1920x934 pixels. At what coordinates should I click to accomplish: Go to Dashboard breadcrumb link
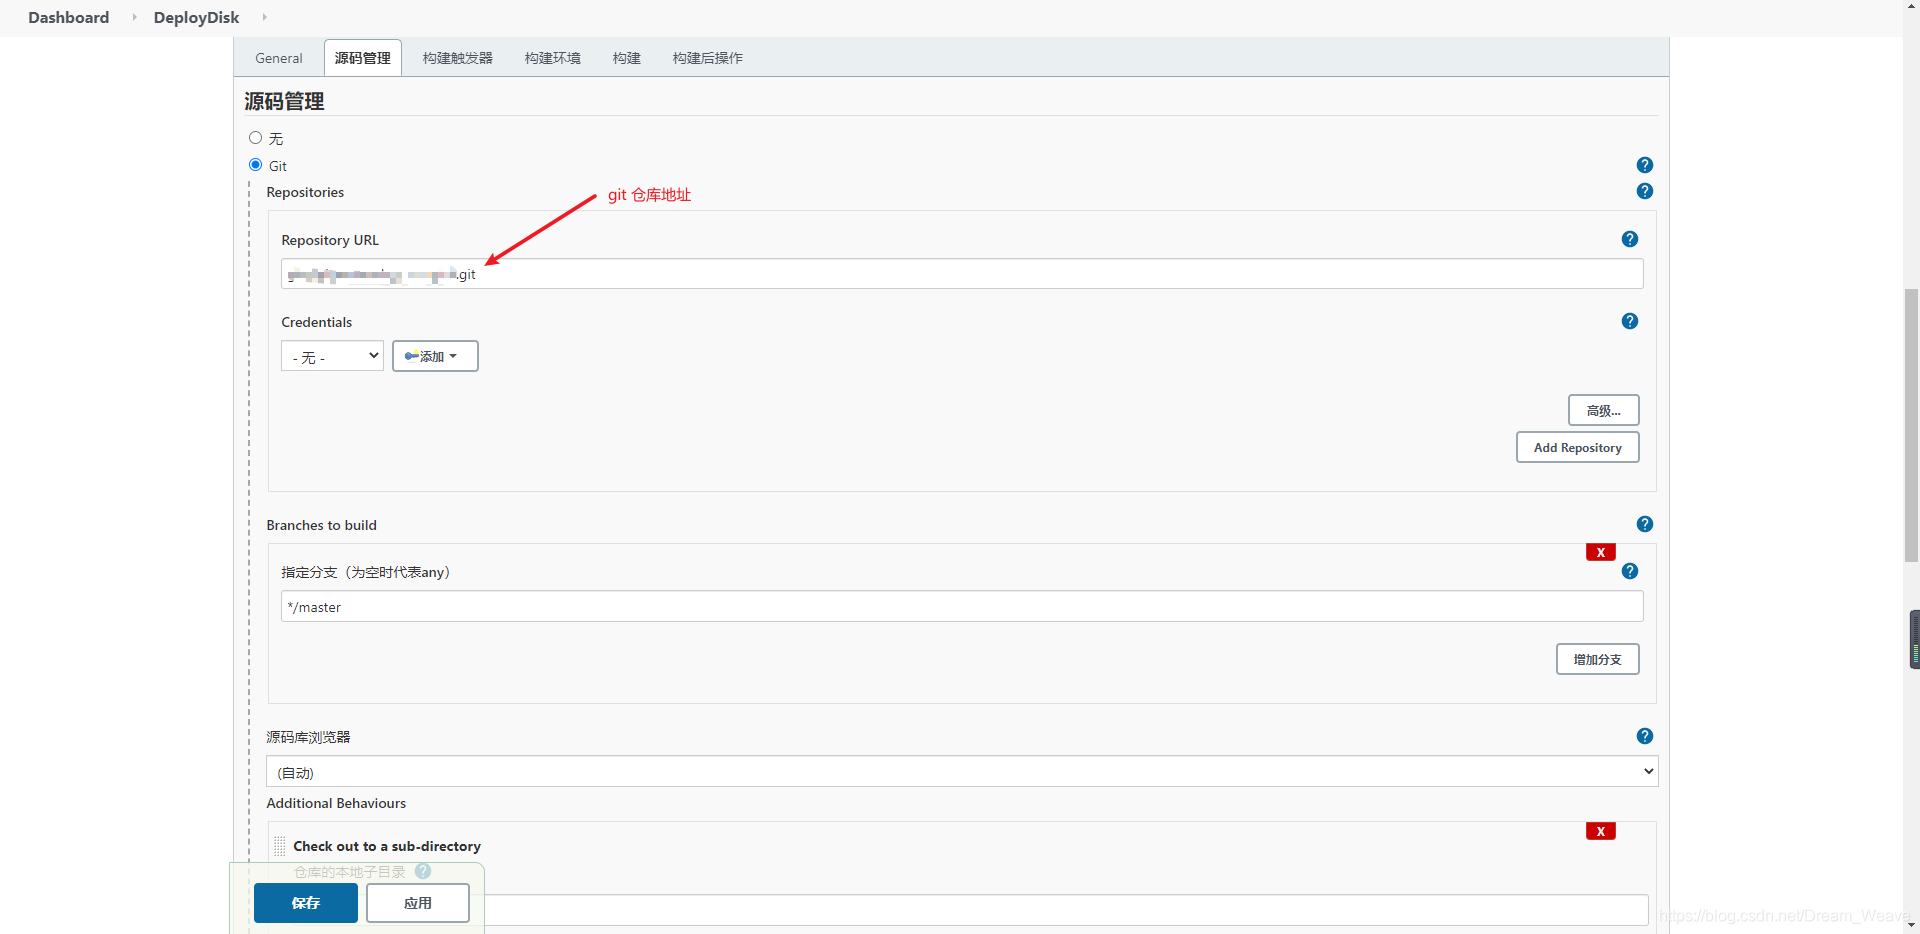69,17
